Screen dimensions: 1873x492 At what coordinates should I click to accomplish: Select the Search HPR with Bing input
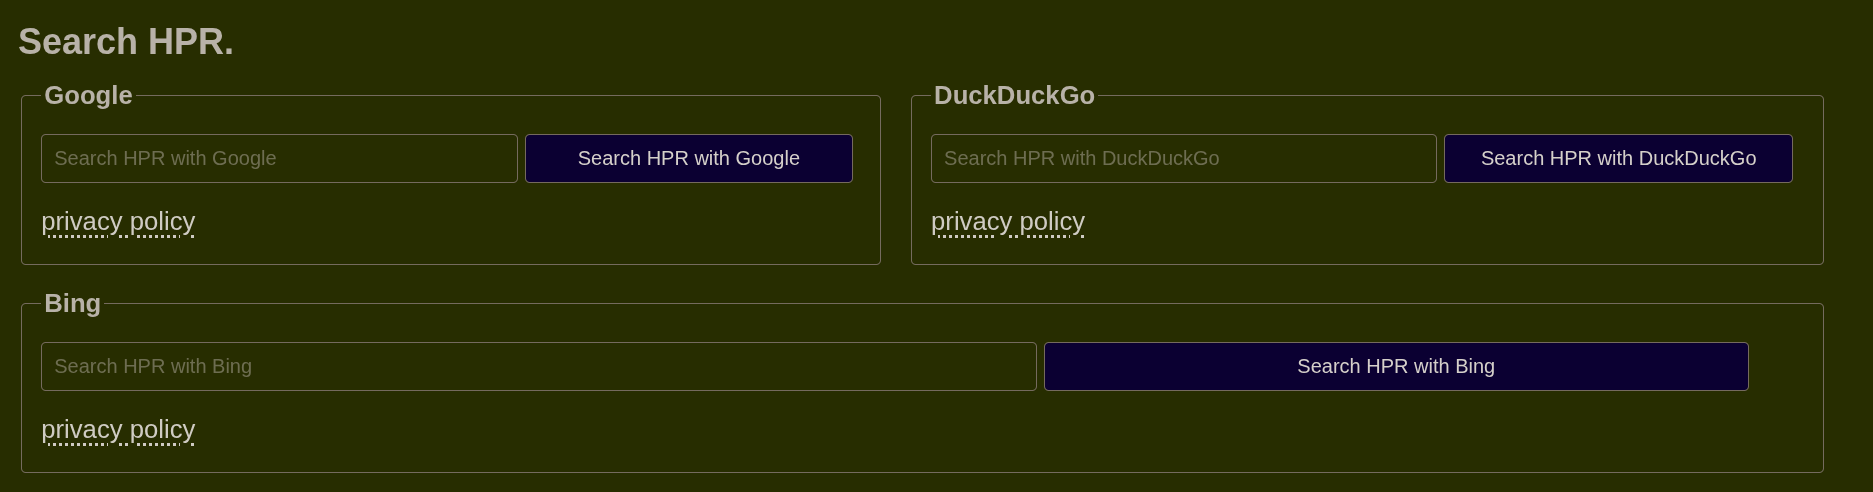pyautogui.click(x=538, y=366)
